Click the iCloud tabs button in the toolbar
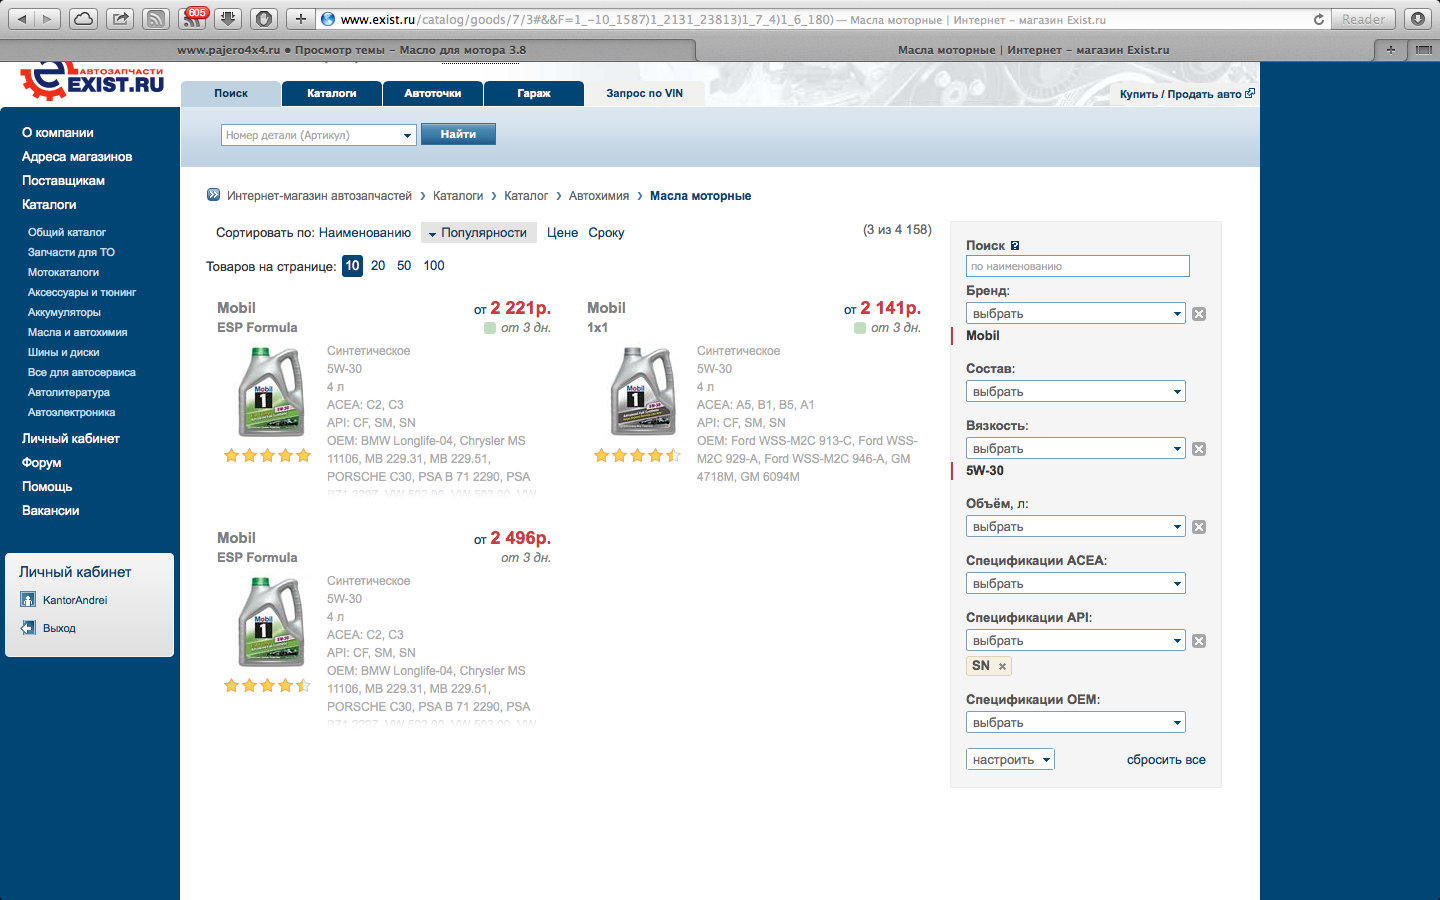 click(84, 19)
